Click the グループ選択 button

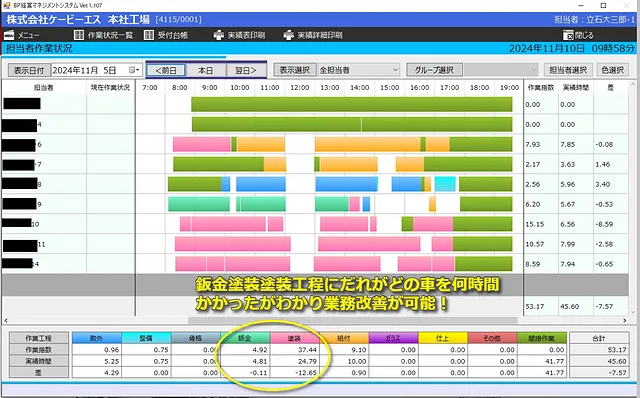click(434, 70)
